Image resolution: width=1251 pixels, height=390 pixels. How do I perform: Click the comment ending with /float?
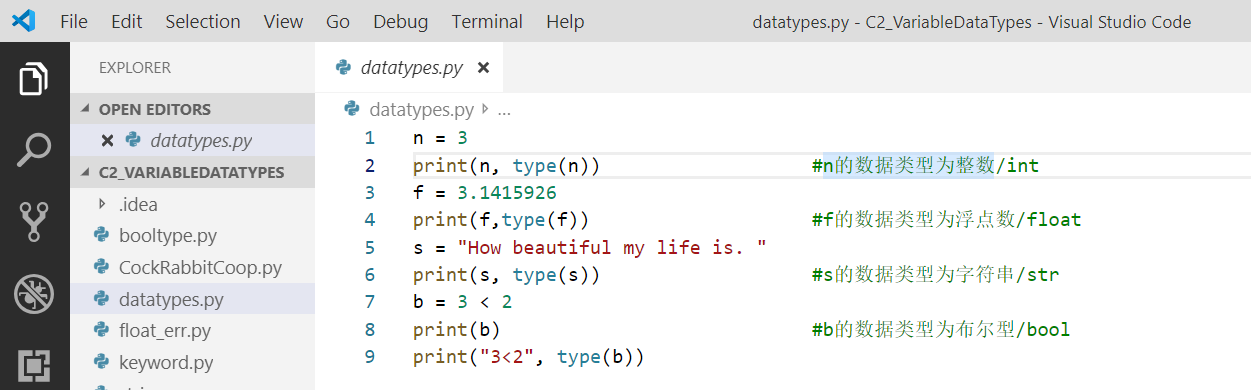click(x=946, y=219)
